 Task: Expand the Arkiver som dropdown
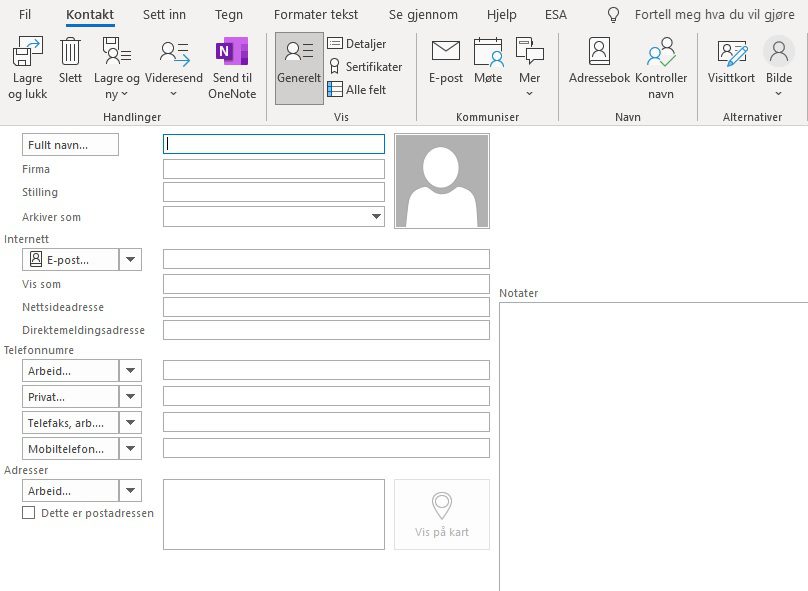[377, 216]
